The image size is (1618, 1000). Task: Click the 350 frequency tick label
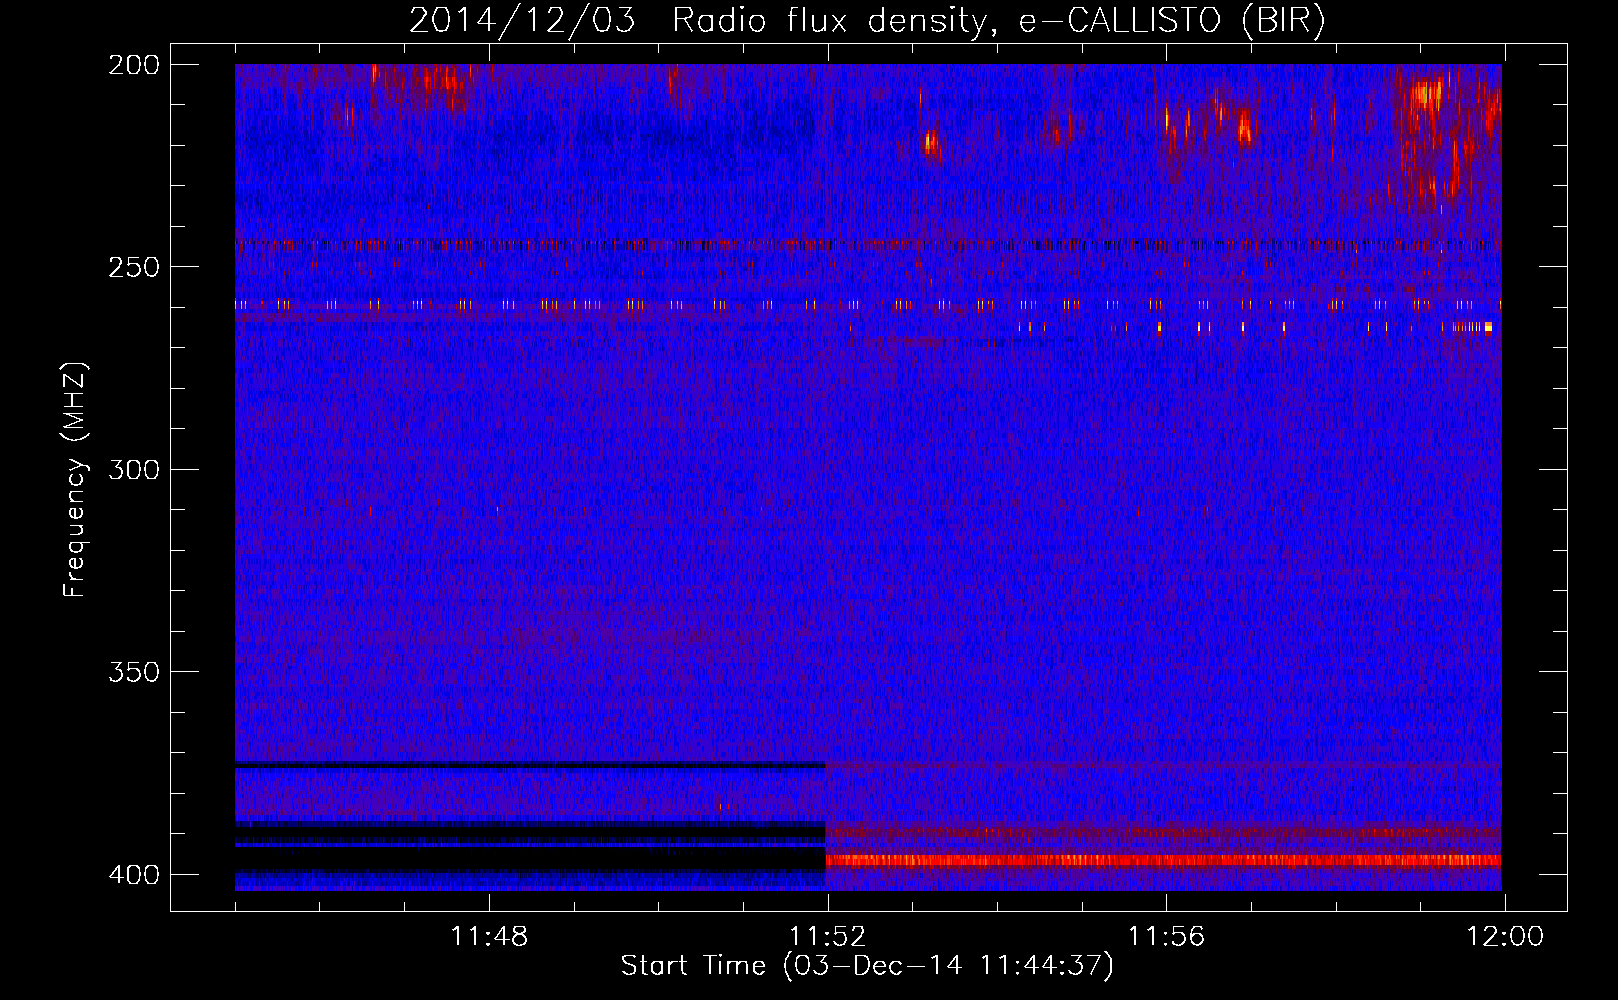click(134, 672)
